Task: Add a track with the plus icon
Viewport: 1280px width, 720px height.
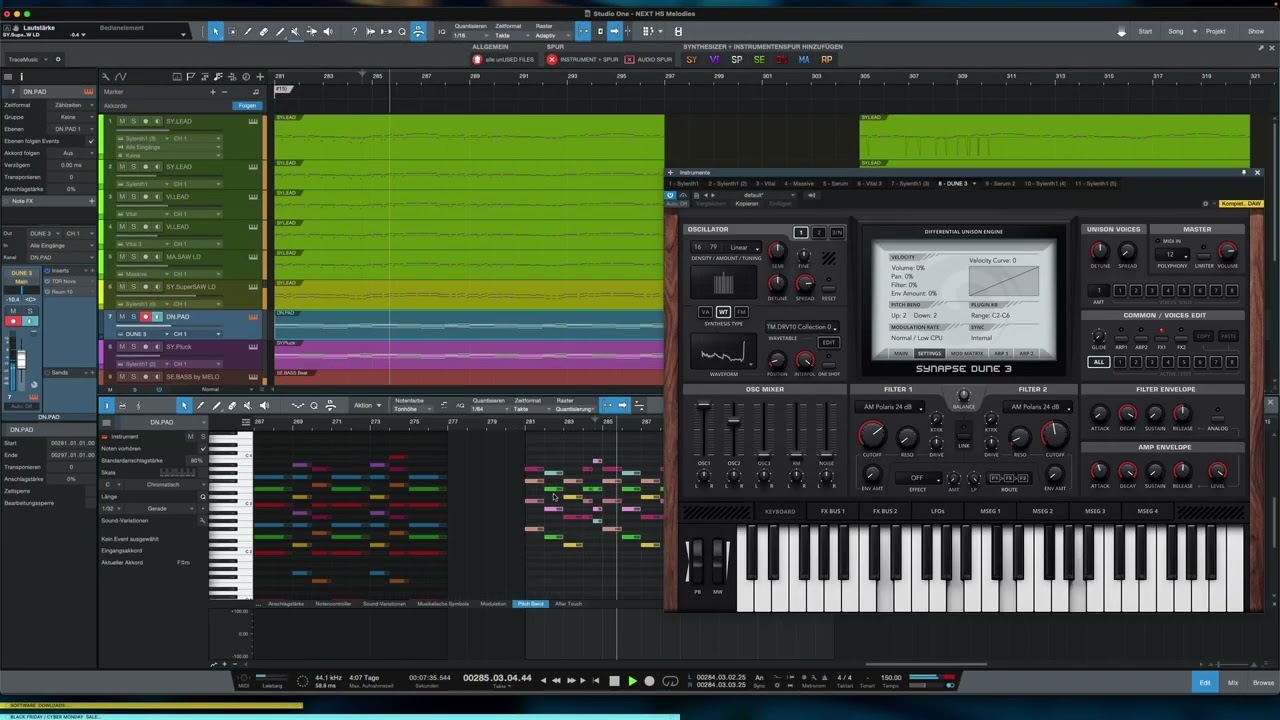Action: click(x=260, y=76)
